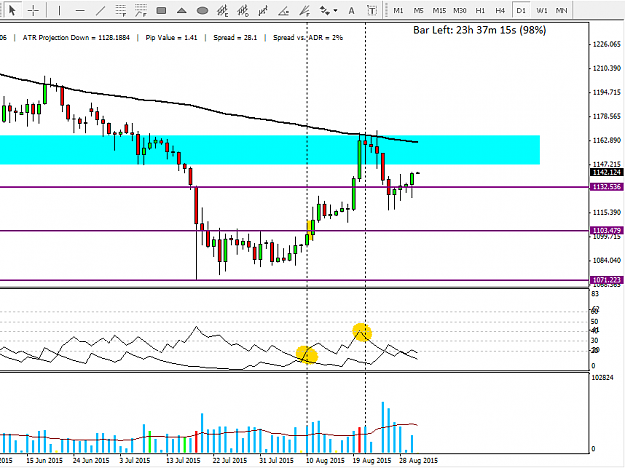Select the arrow Cursor tool
Screen dimensions: 625x468
(12, 10)
